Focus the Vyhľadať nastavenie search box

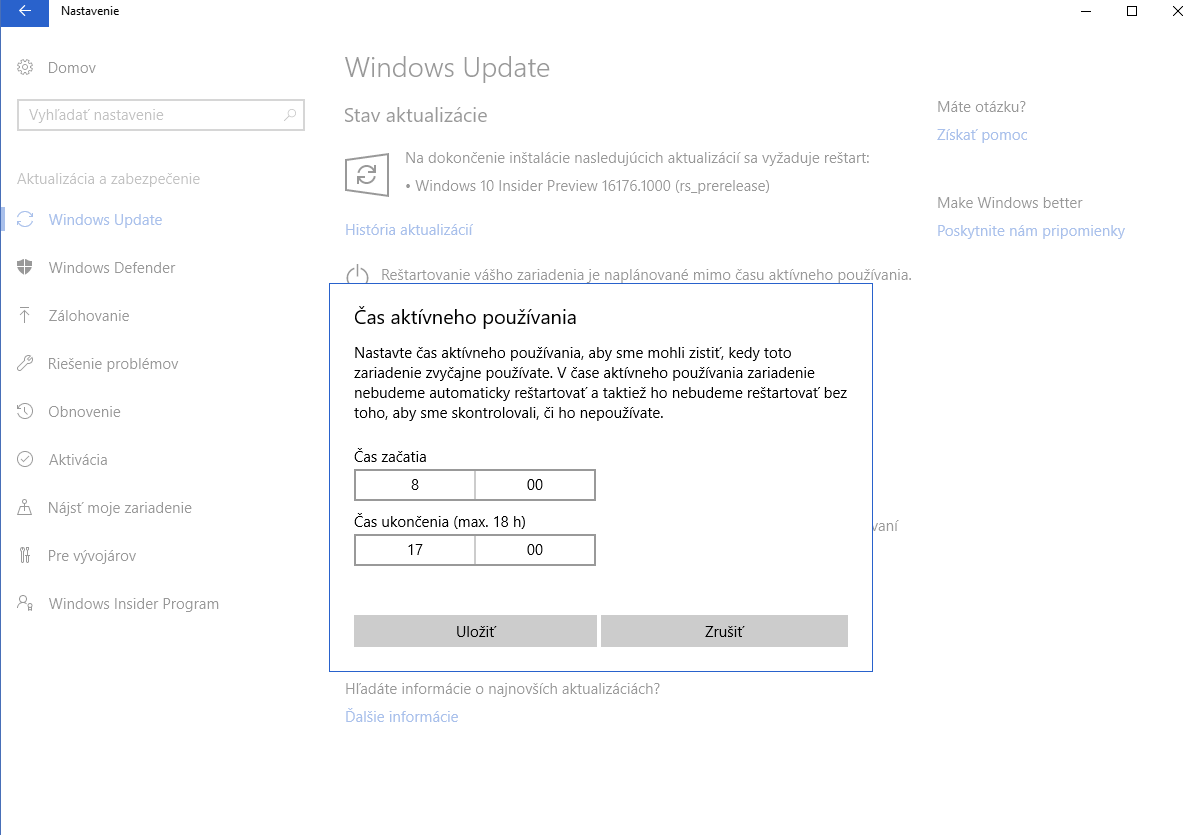tap(160, 115)
